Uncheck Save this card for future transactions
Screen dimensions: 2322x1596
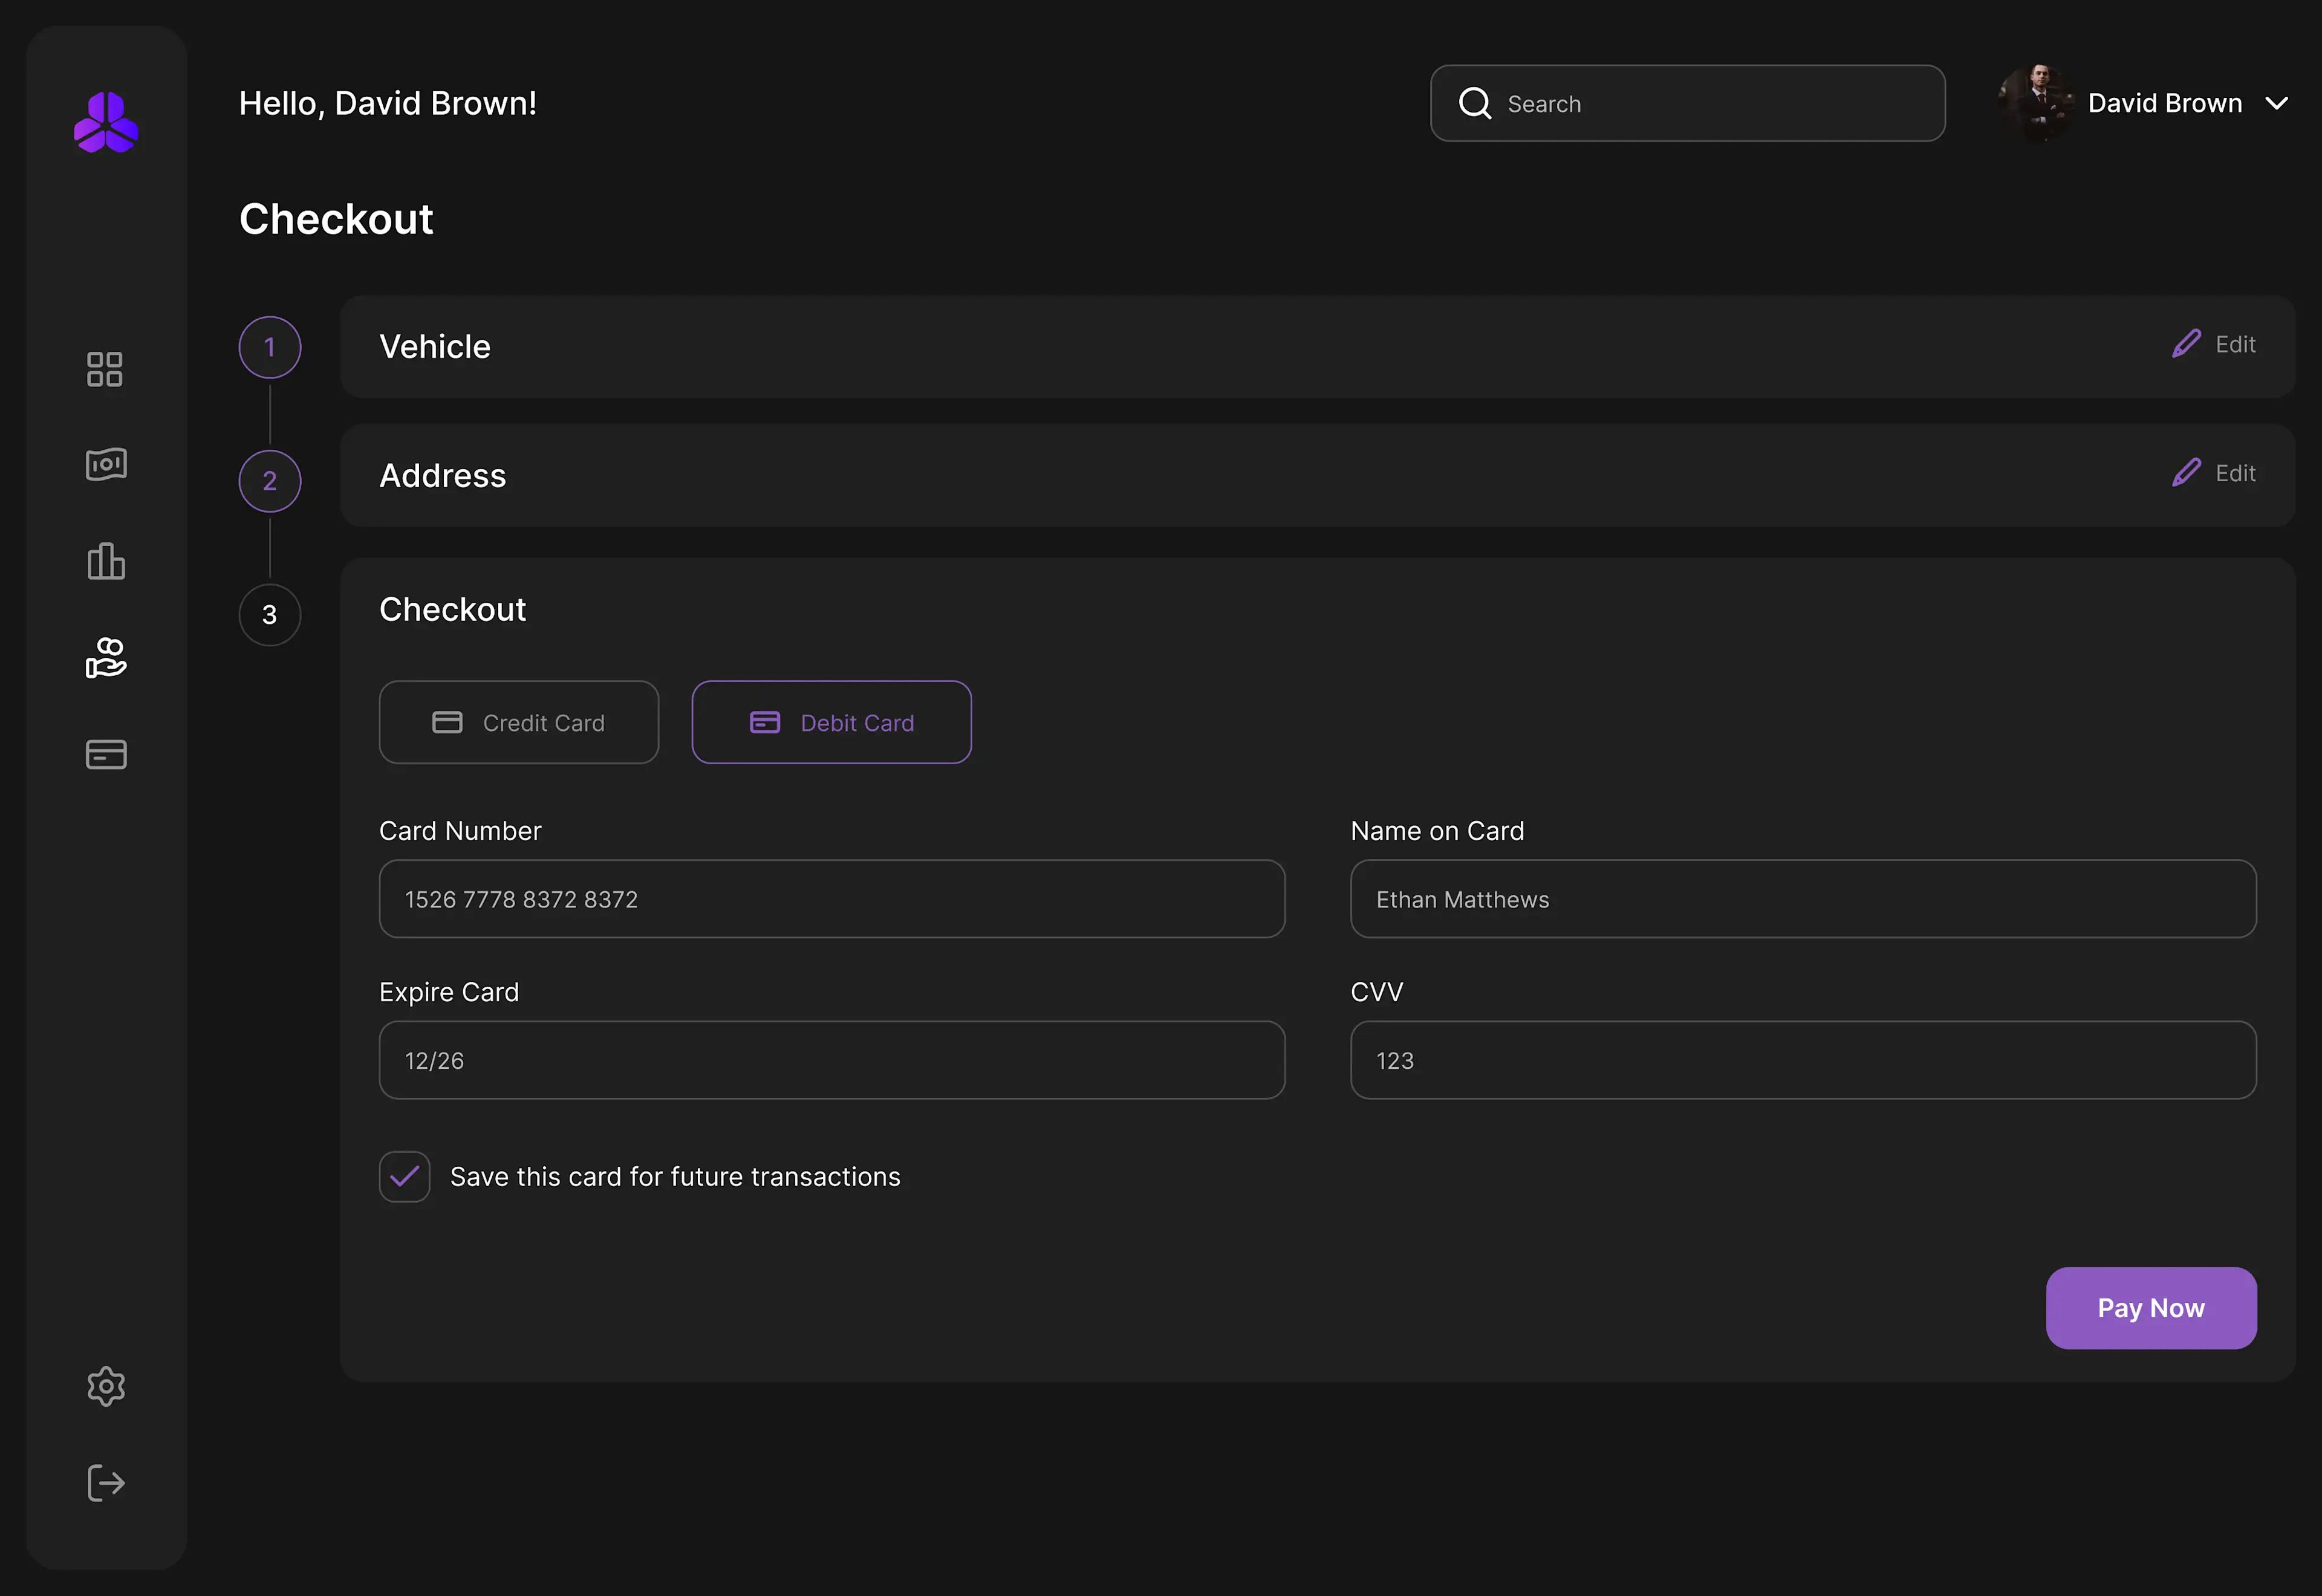(x=404, y=1176)
